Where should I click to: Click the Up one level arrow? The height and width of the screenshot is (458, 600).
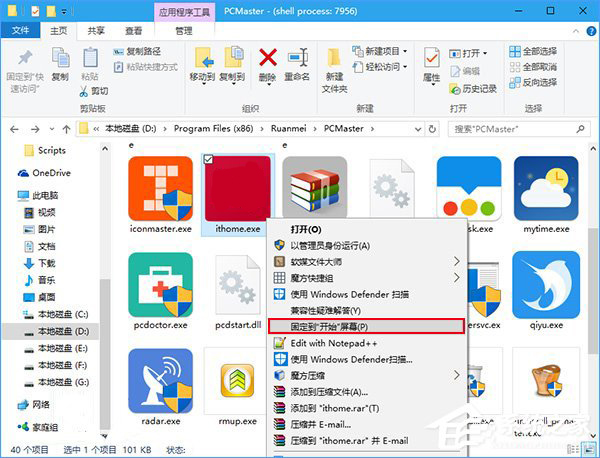66,129
